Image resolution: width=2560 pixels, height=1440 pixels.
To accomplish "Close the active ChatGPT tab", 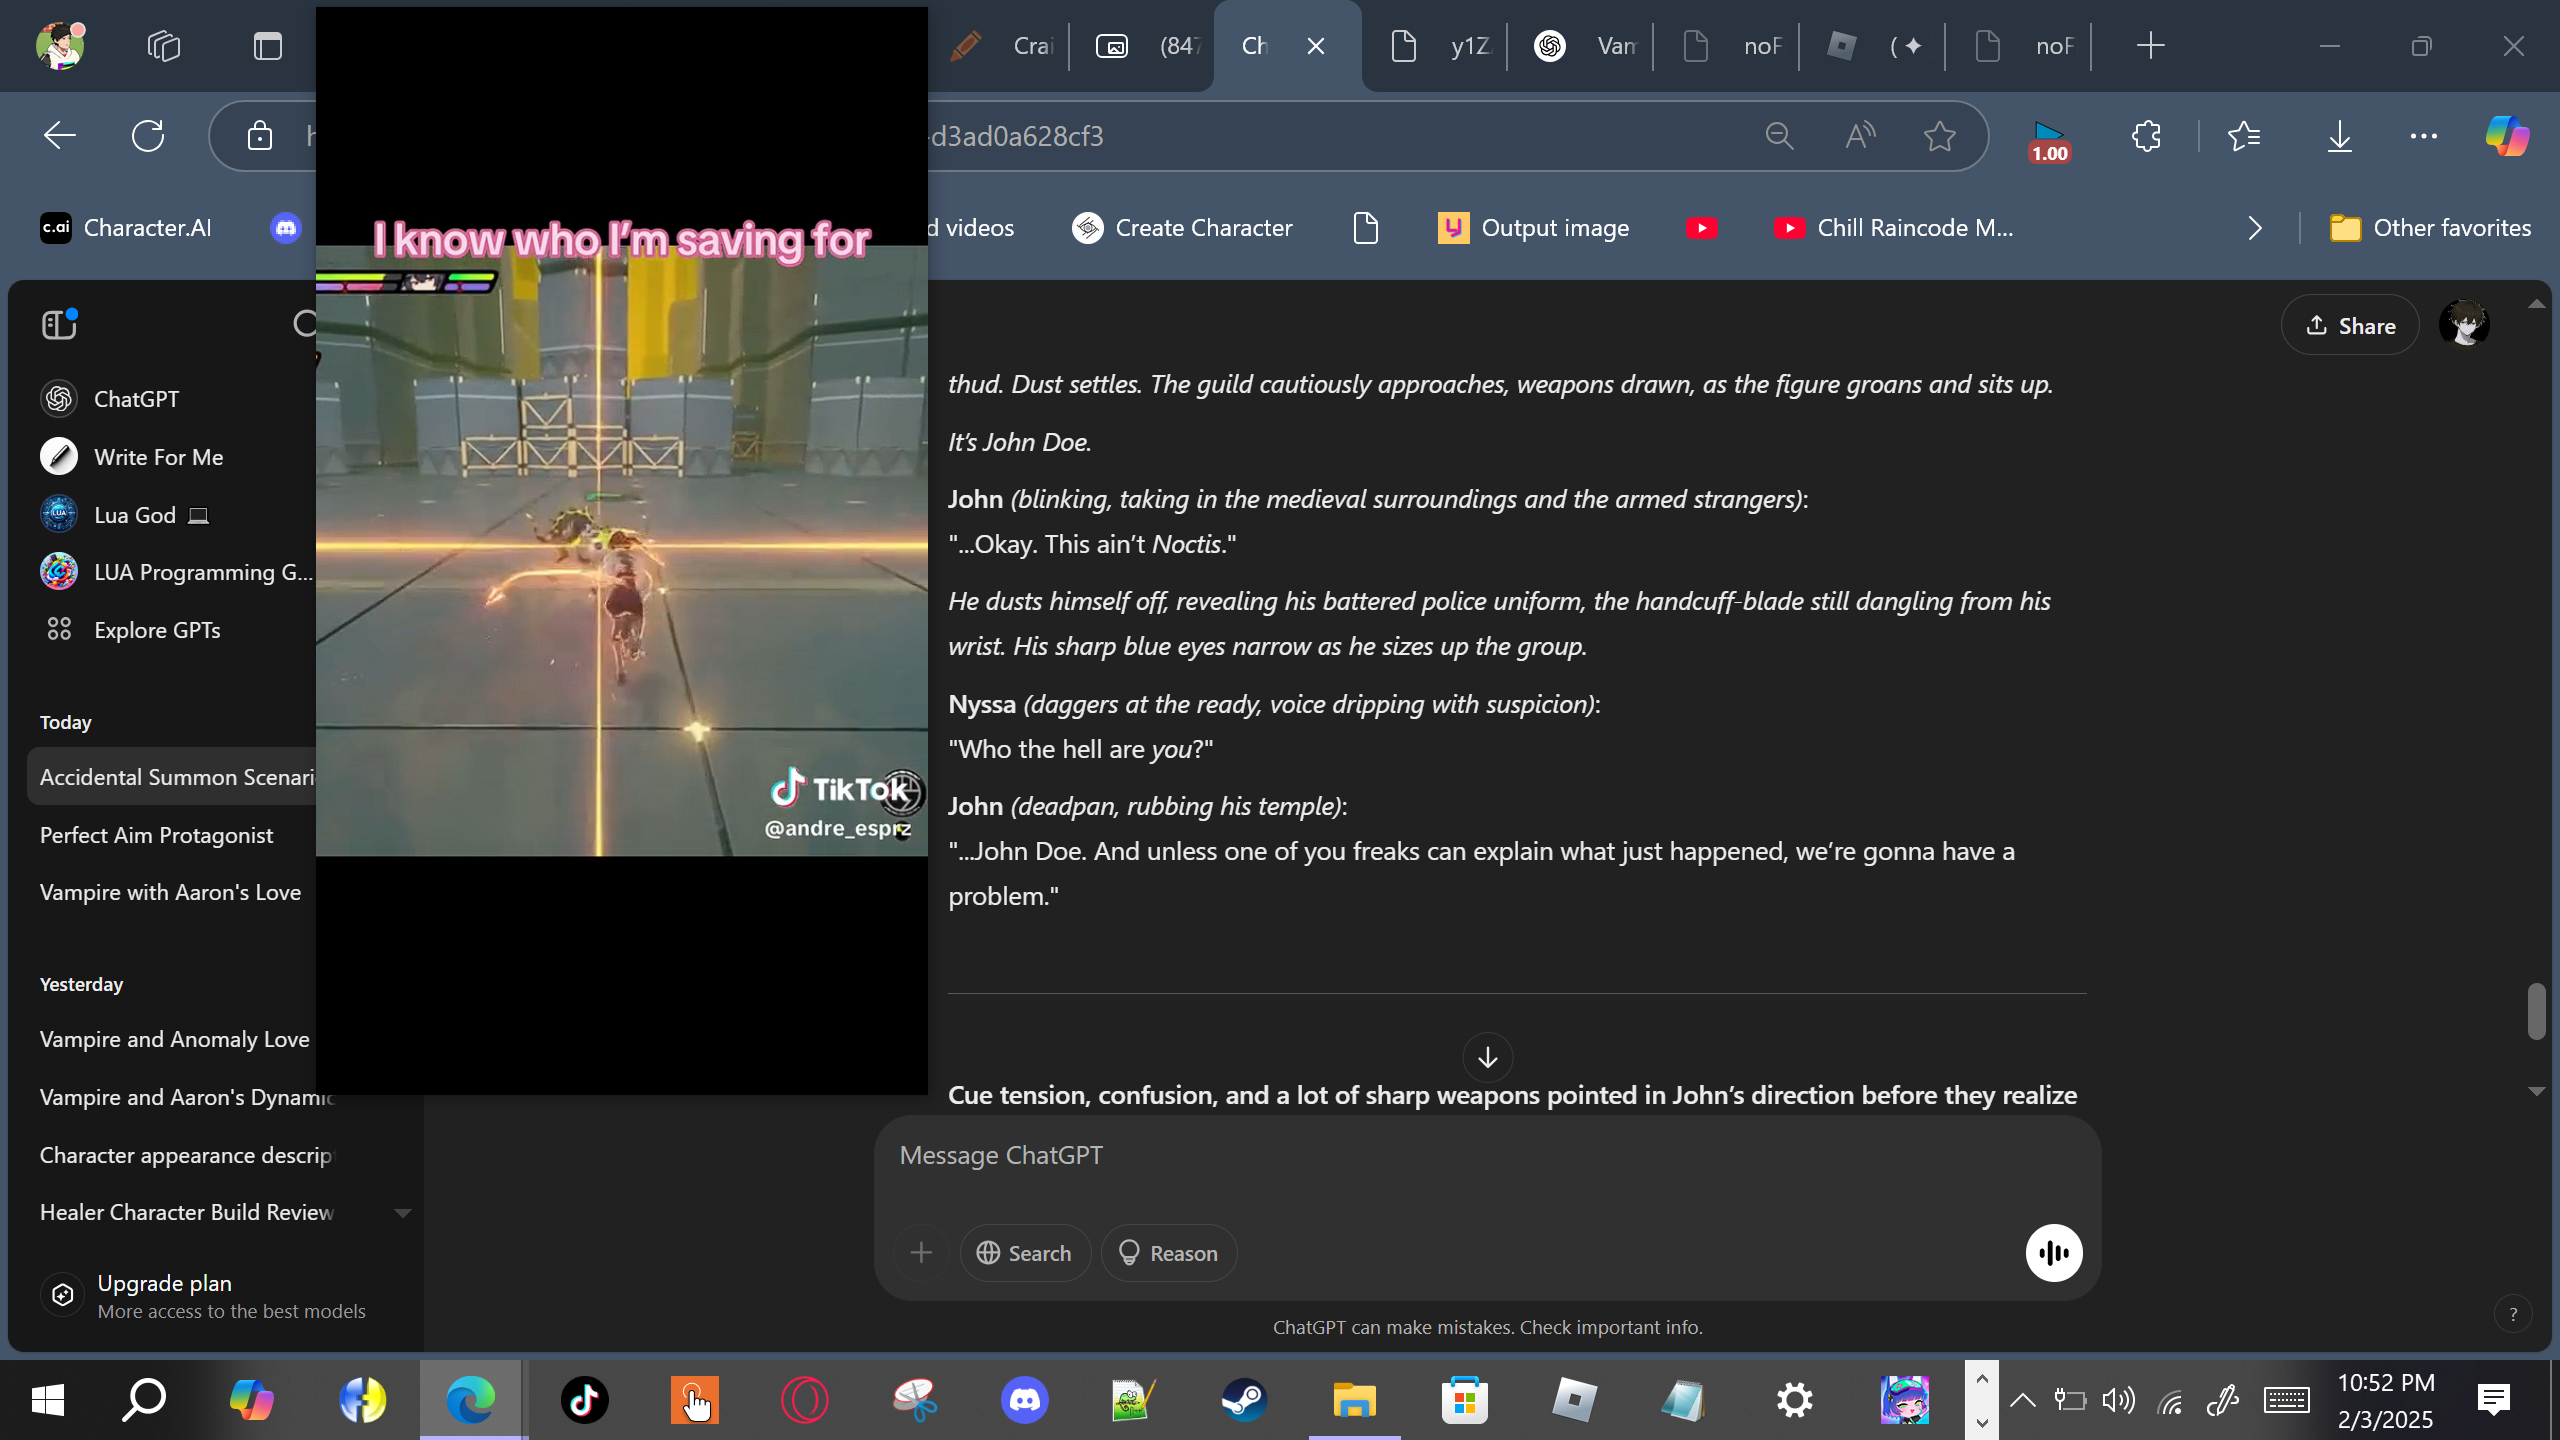I will tap(1316, 46).
